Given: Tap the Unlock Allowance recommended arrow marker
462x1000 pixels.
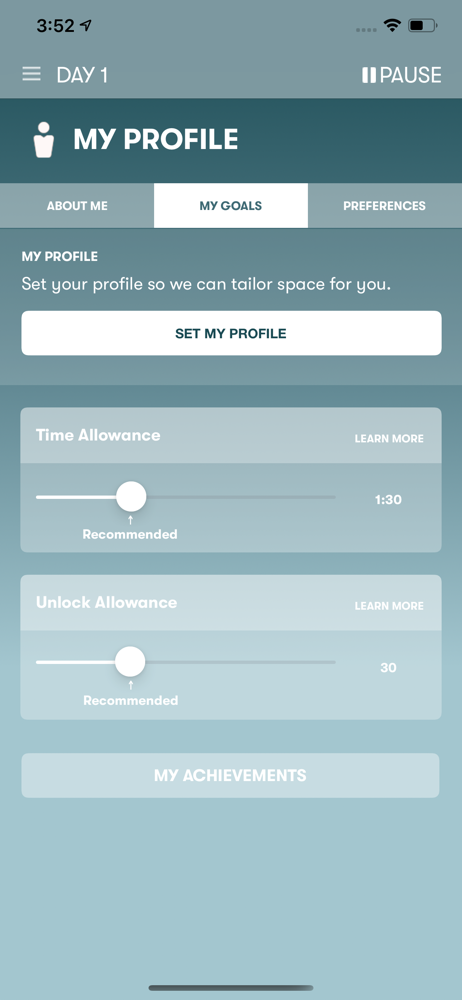Looking at the screenshot, I should 131,686.
